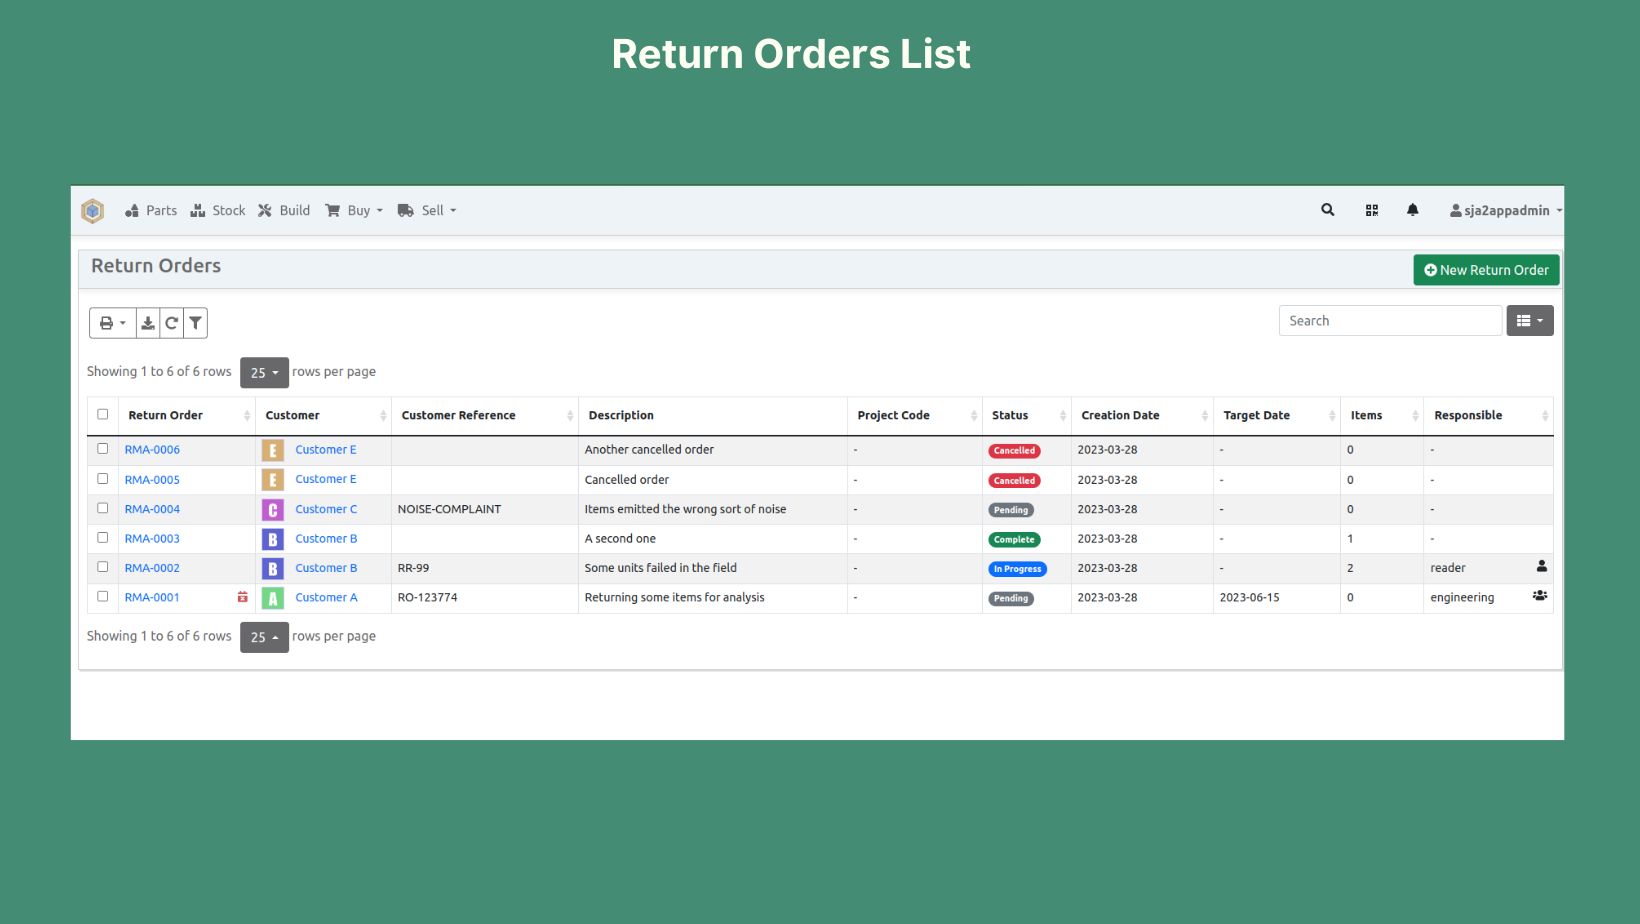Image resolution: width=1640 pixels, height=924 pixels.
Task: Click the Customer C avatar thumbnail
Action: tap(272, 510)
